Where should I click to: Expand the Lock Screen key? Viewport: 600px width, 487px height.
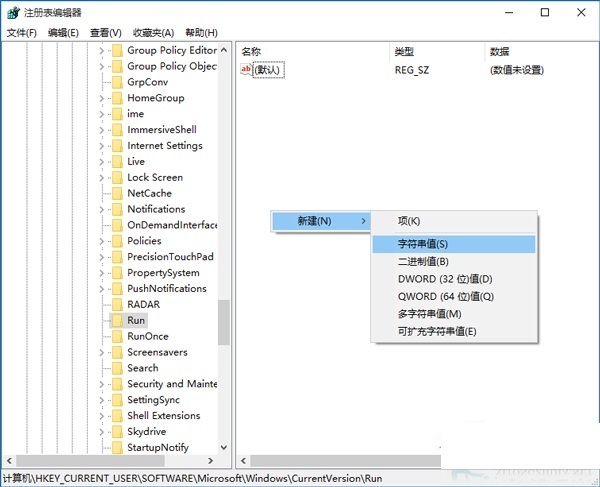coord(101,178)
